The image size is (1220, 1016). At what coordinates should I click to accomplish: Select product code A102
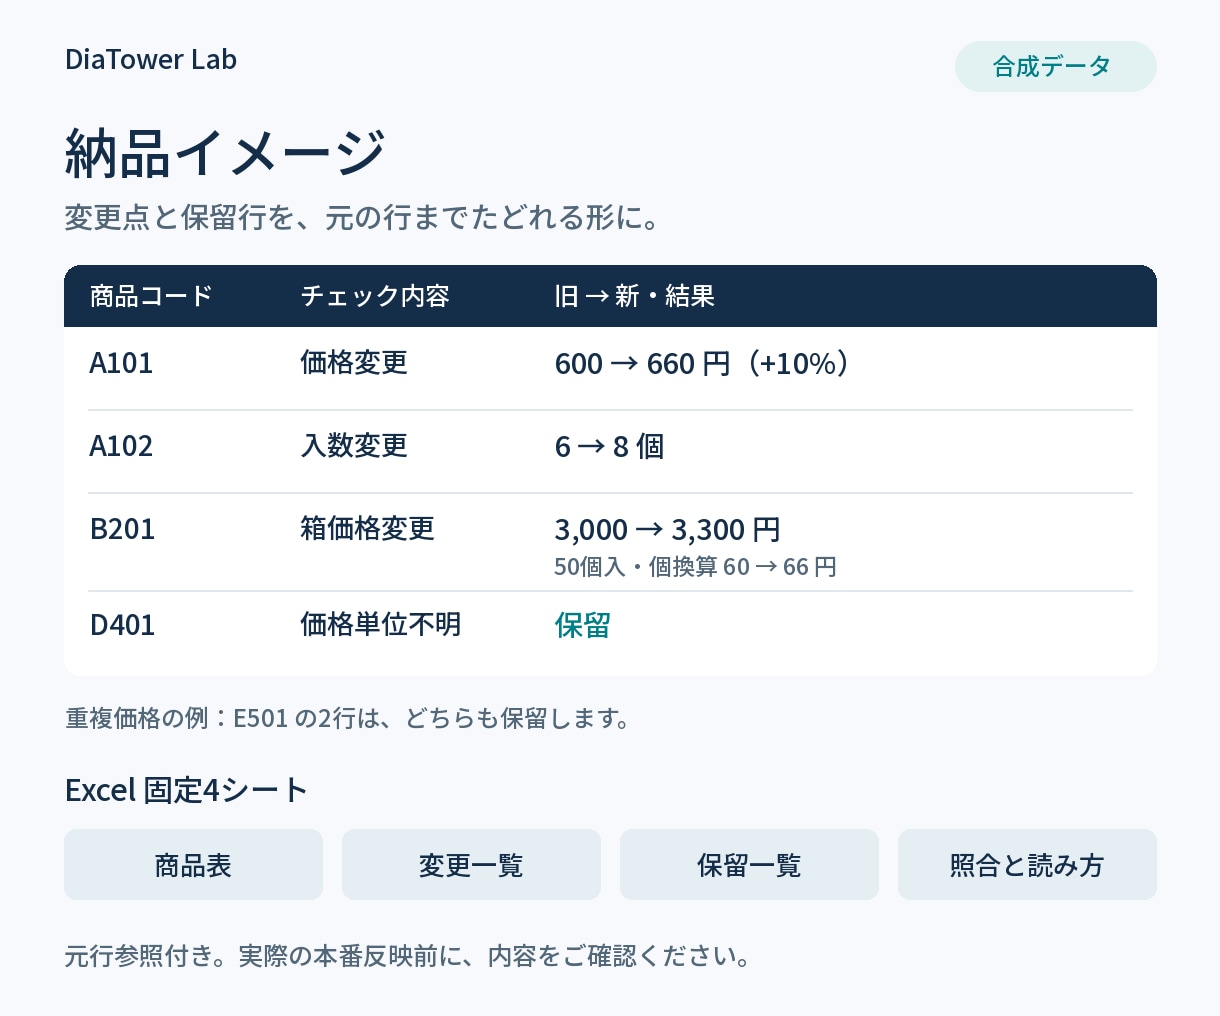121,446
